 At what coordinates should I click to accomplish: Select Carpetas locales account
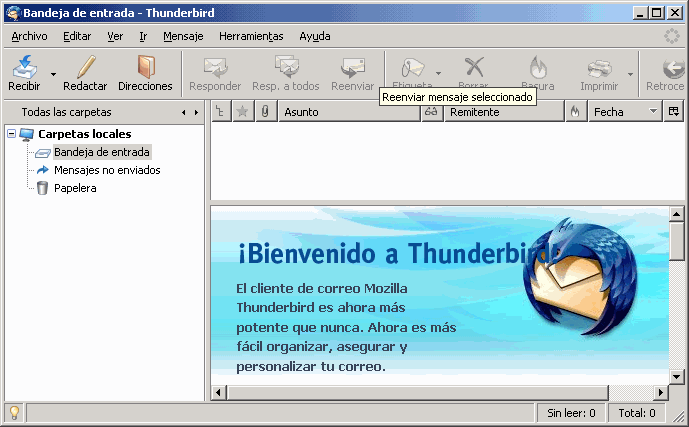coord(85,134)
